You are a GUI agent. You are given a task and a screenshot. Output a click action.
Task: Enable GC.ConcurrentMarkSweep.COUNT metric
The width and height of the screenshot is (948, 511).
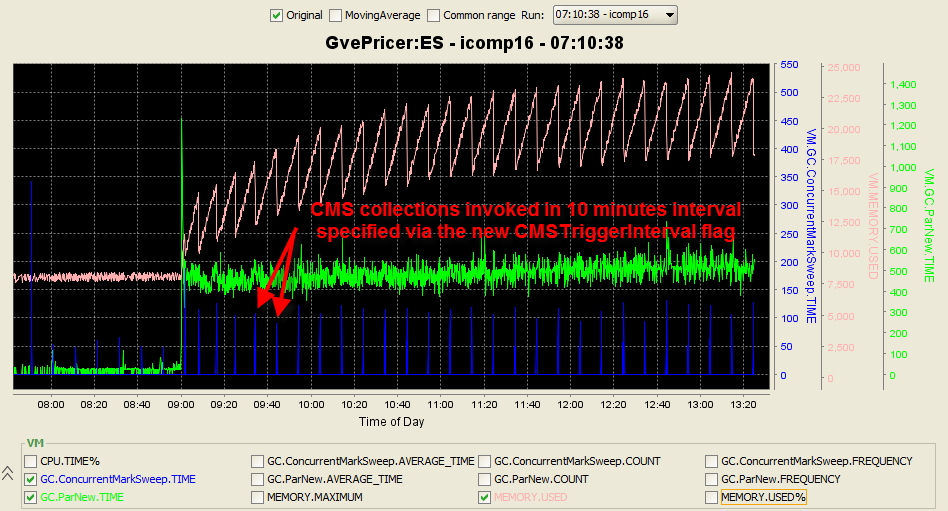485,461
